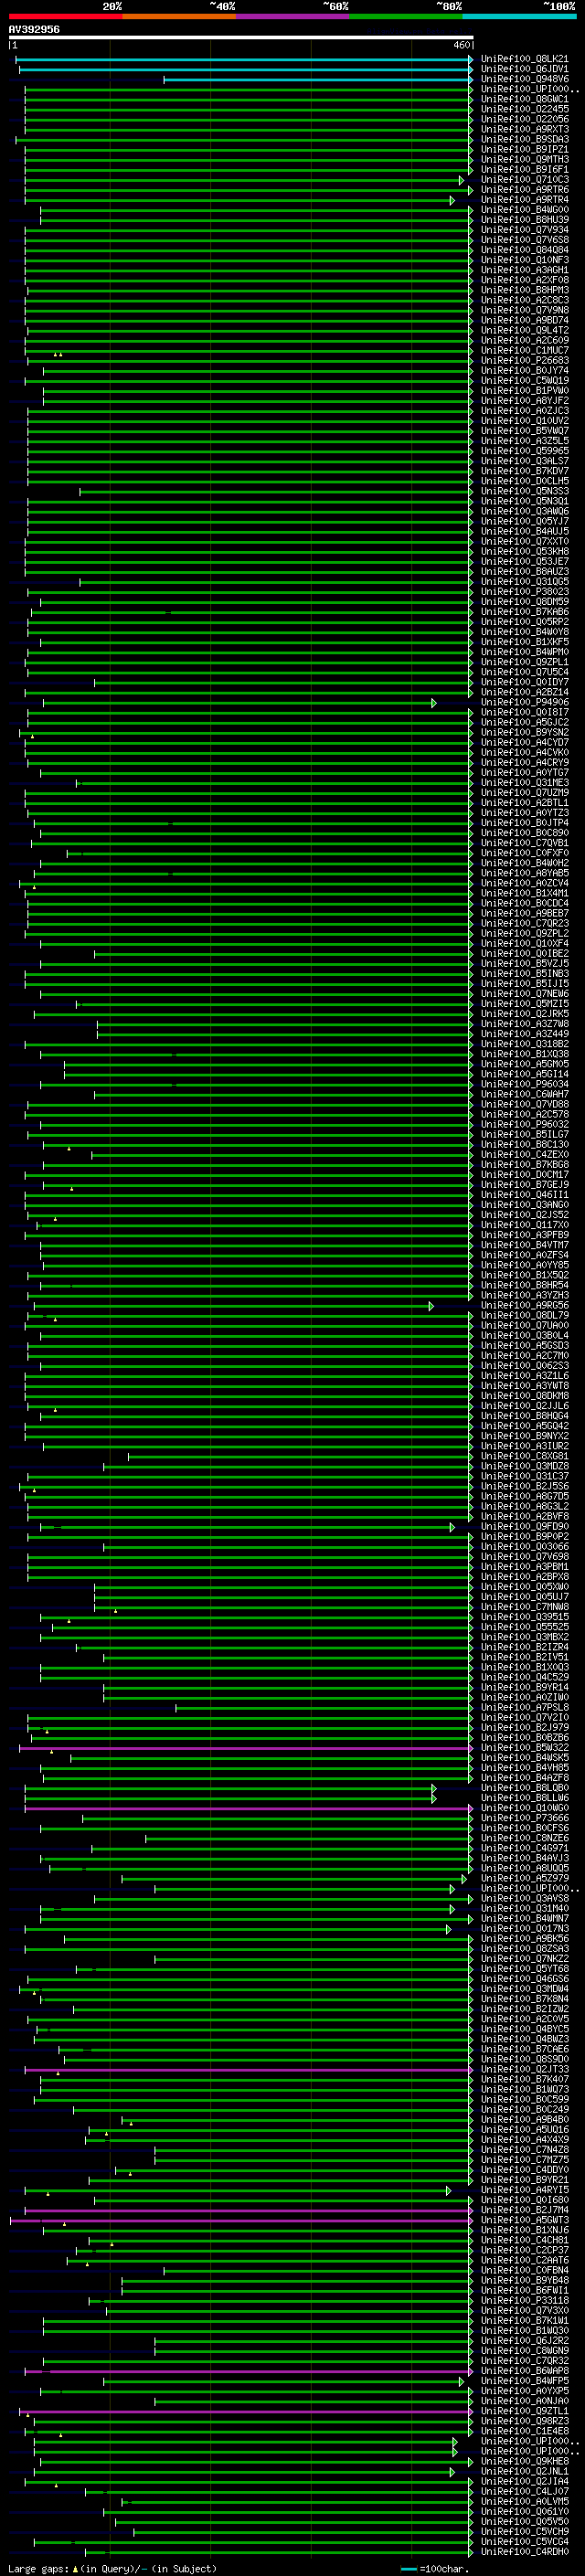Open hit UniRef100_Q8LK21

[x=525, y=59]
